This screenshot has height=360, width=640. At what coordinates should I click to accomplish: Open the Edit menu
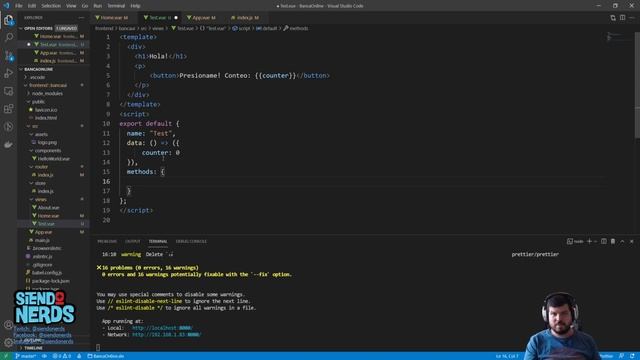point(32,6)
